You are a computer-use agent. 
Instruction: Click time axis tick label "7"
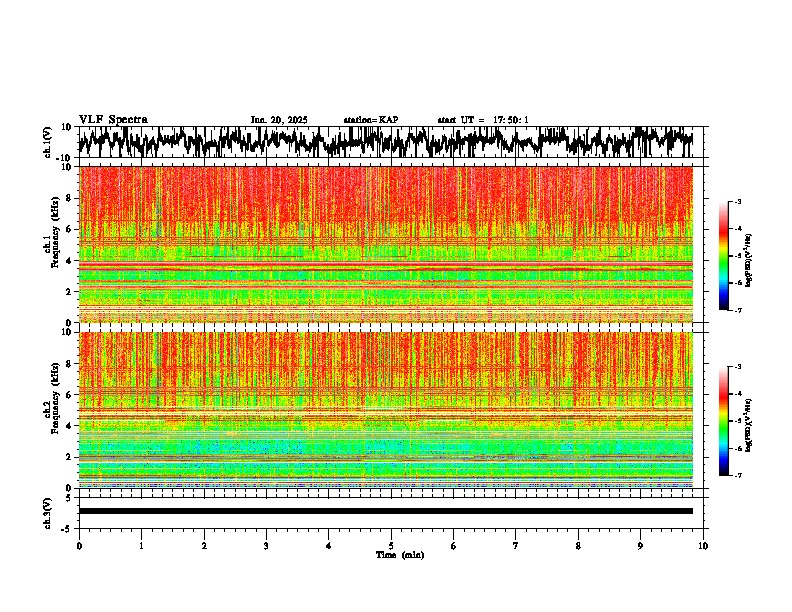click(x=516, y=546)
